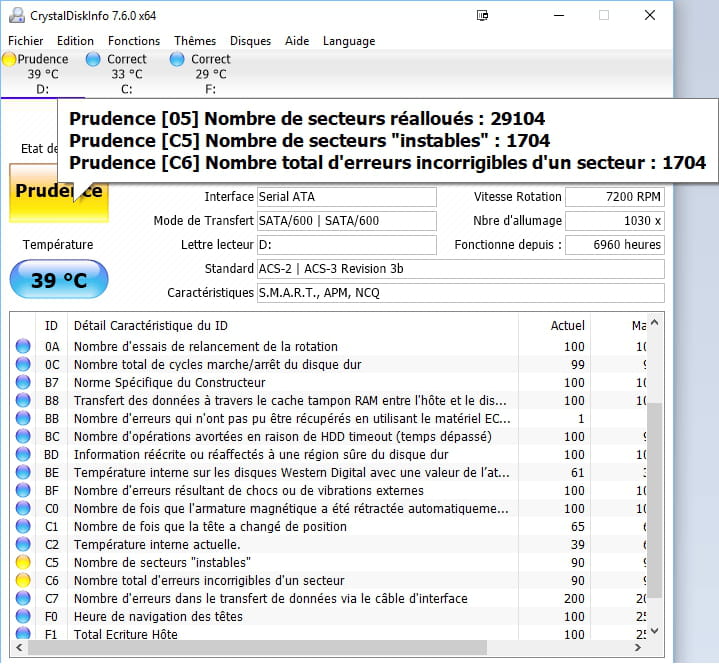The image size is (719, 667).
Task: Click the yellow icon beside row C5 secteurs instables
Action: (23, 563)
